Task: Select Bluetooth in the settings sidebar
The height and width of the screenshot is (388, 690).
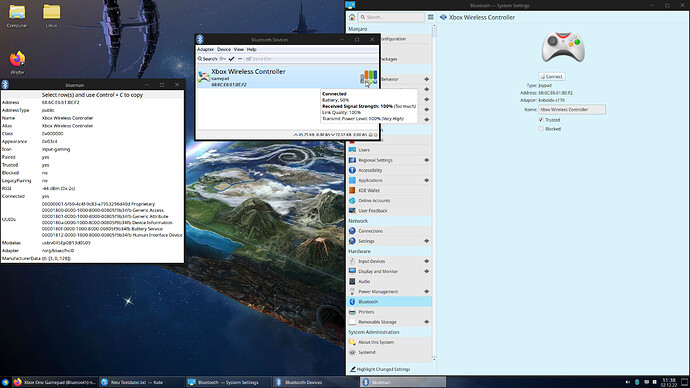Action: pos(389,302)
